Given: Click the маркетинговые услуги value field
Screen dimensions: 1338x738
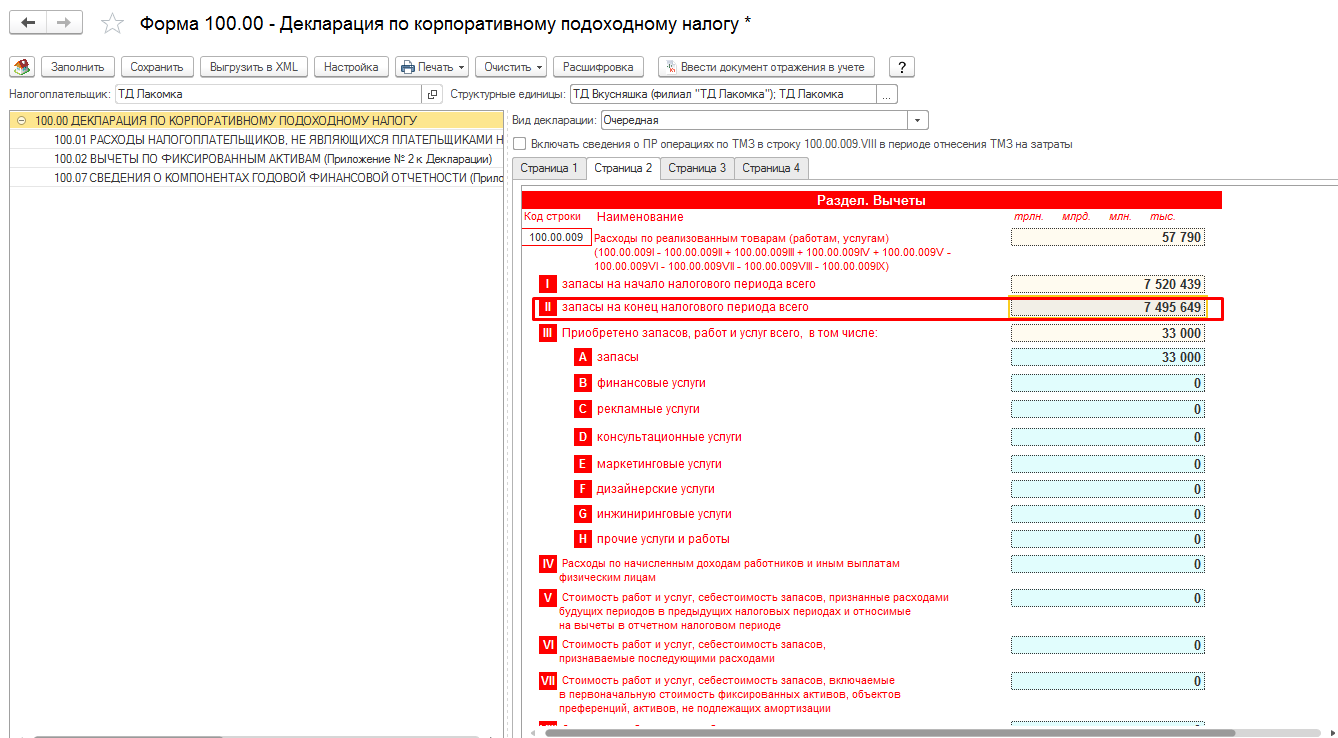Looking at the screenshot, I should (1107, 464).
